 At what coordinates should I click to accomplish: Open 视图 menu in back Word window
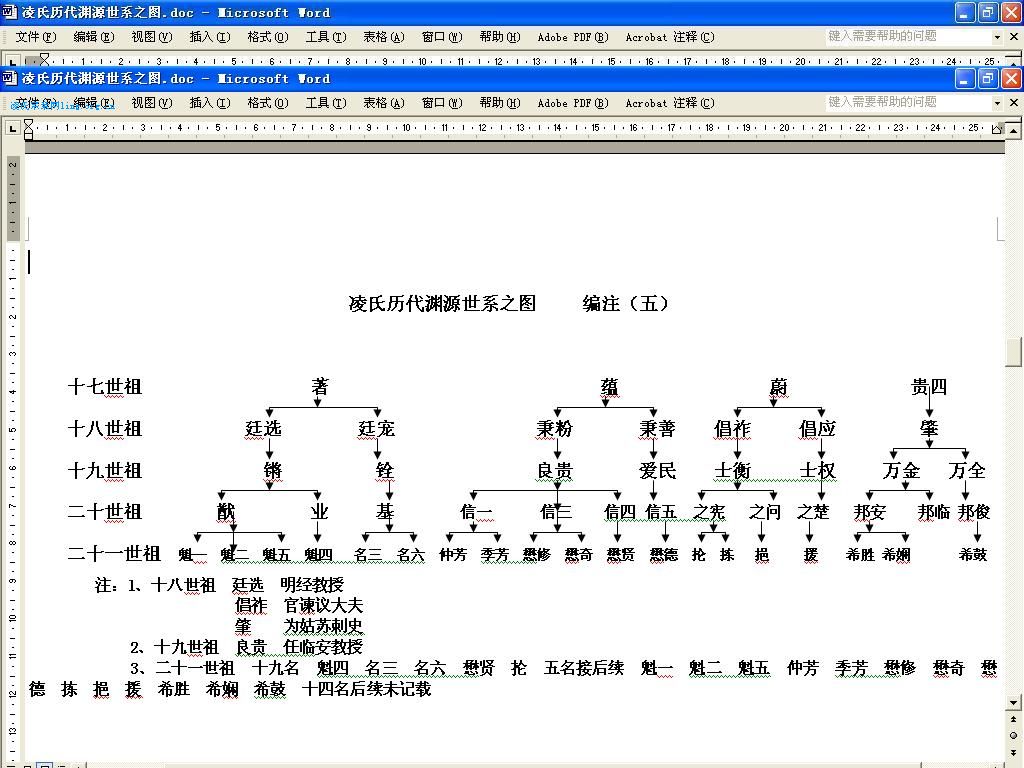[152, 37]
